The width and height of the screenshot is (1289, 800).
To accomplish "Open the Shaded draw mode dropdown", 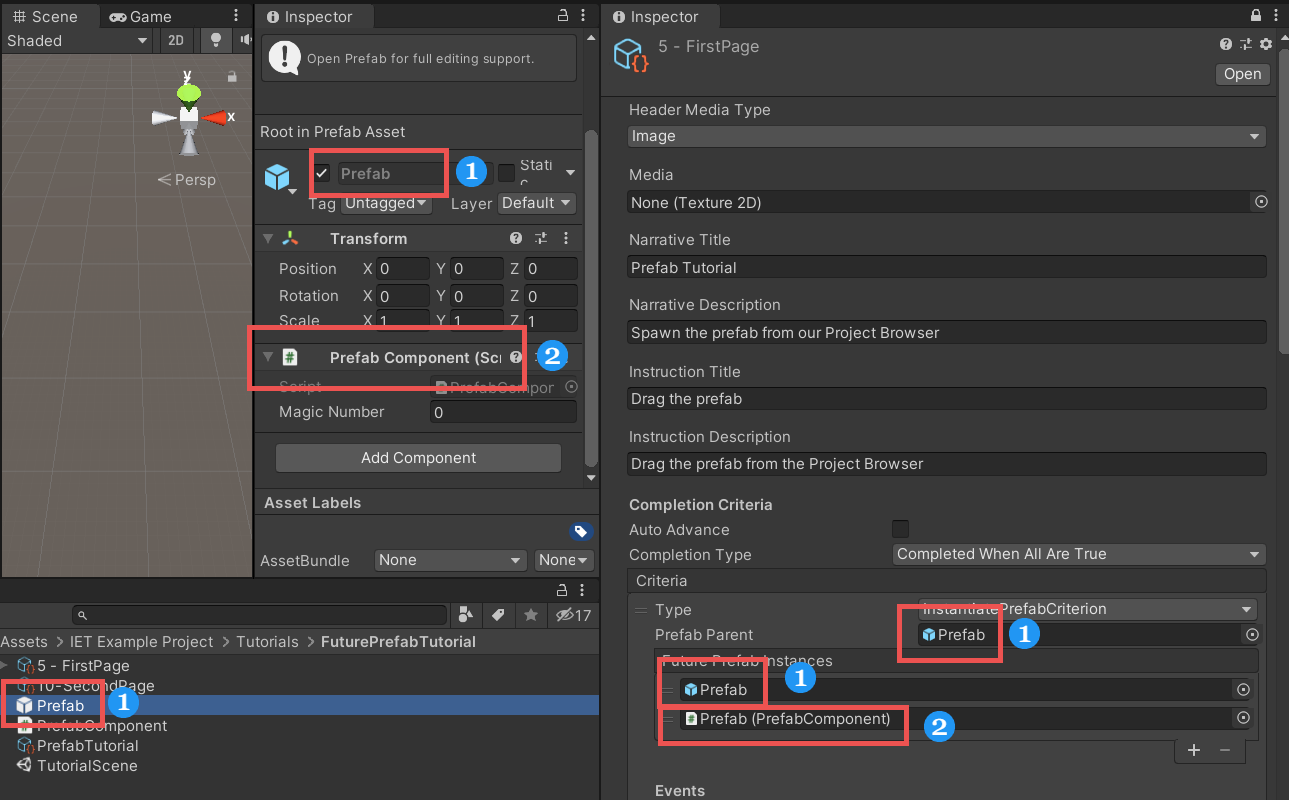I will click(77, 41).
